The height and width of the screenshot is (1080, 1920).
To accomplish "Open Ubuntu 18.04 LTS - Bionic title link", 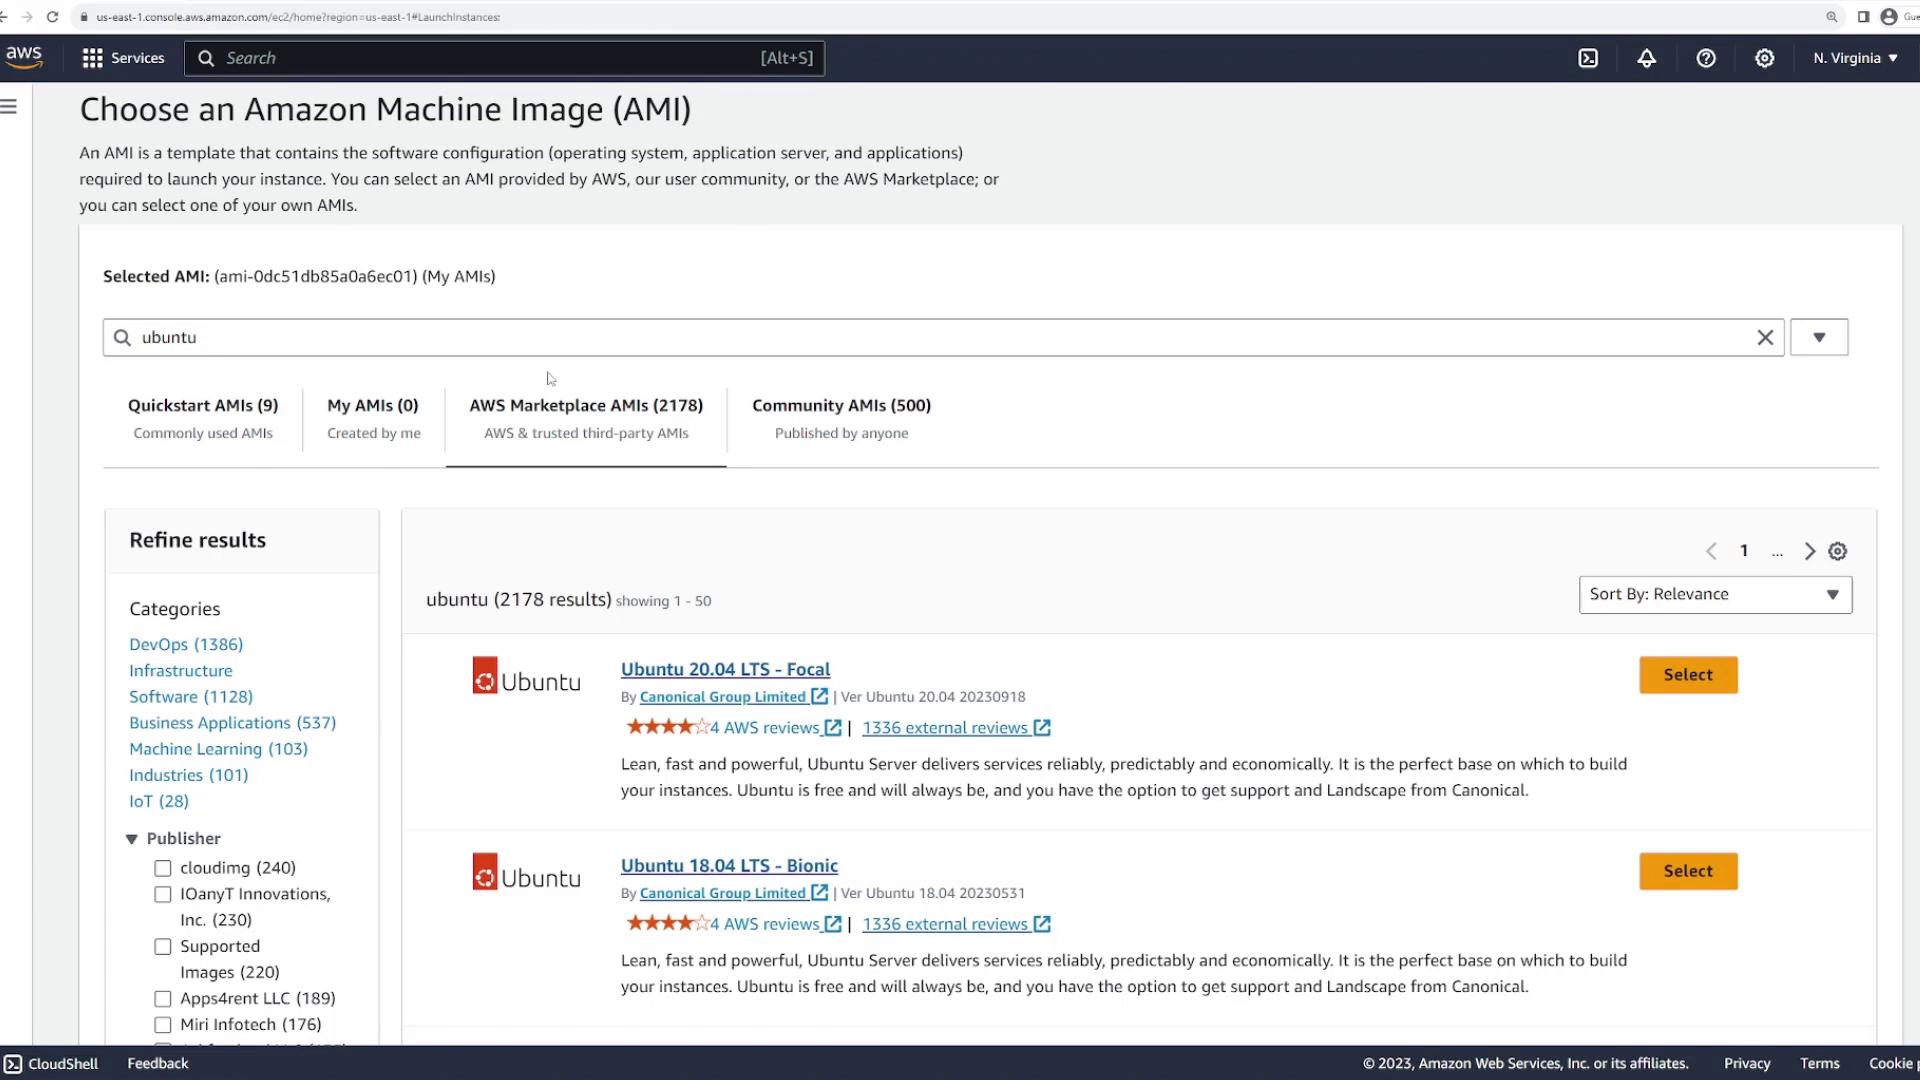I will 729,865.
